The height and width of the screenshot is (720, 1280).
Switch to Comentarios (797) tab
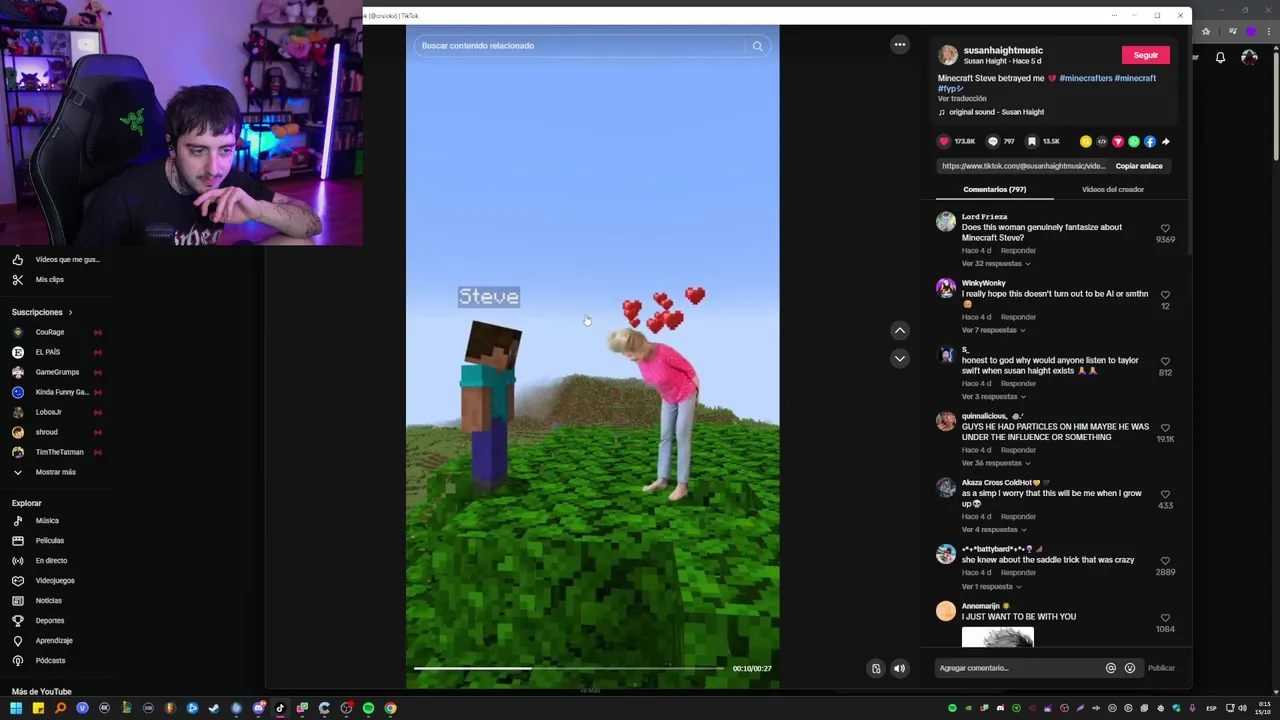(994, 189)
